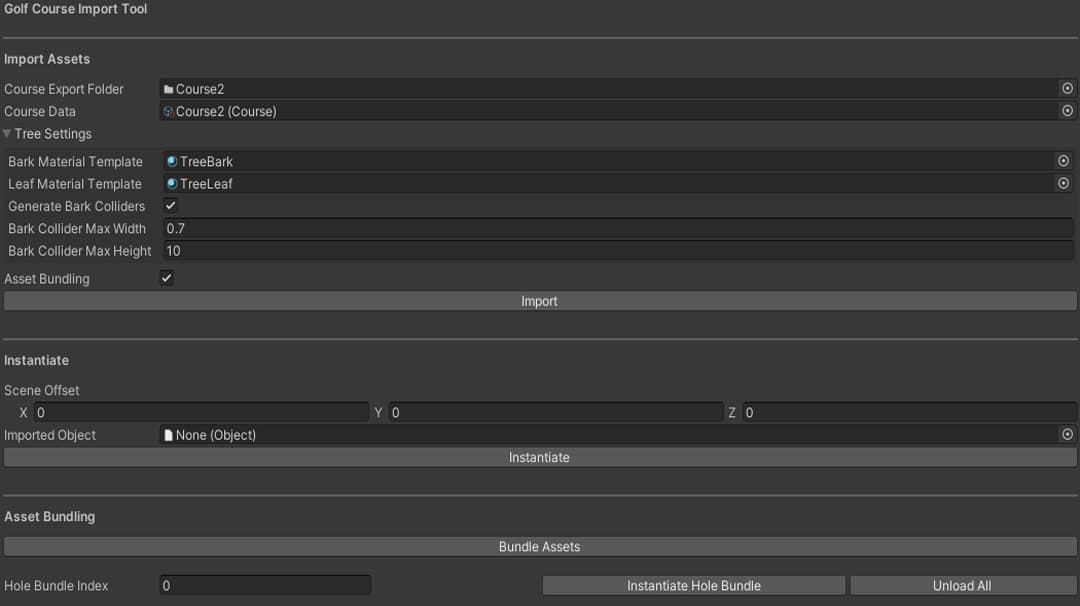Open the Imported Object picker

coord(1066,434)
